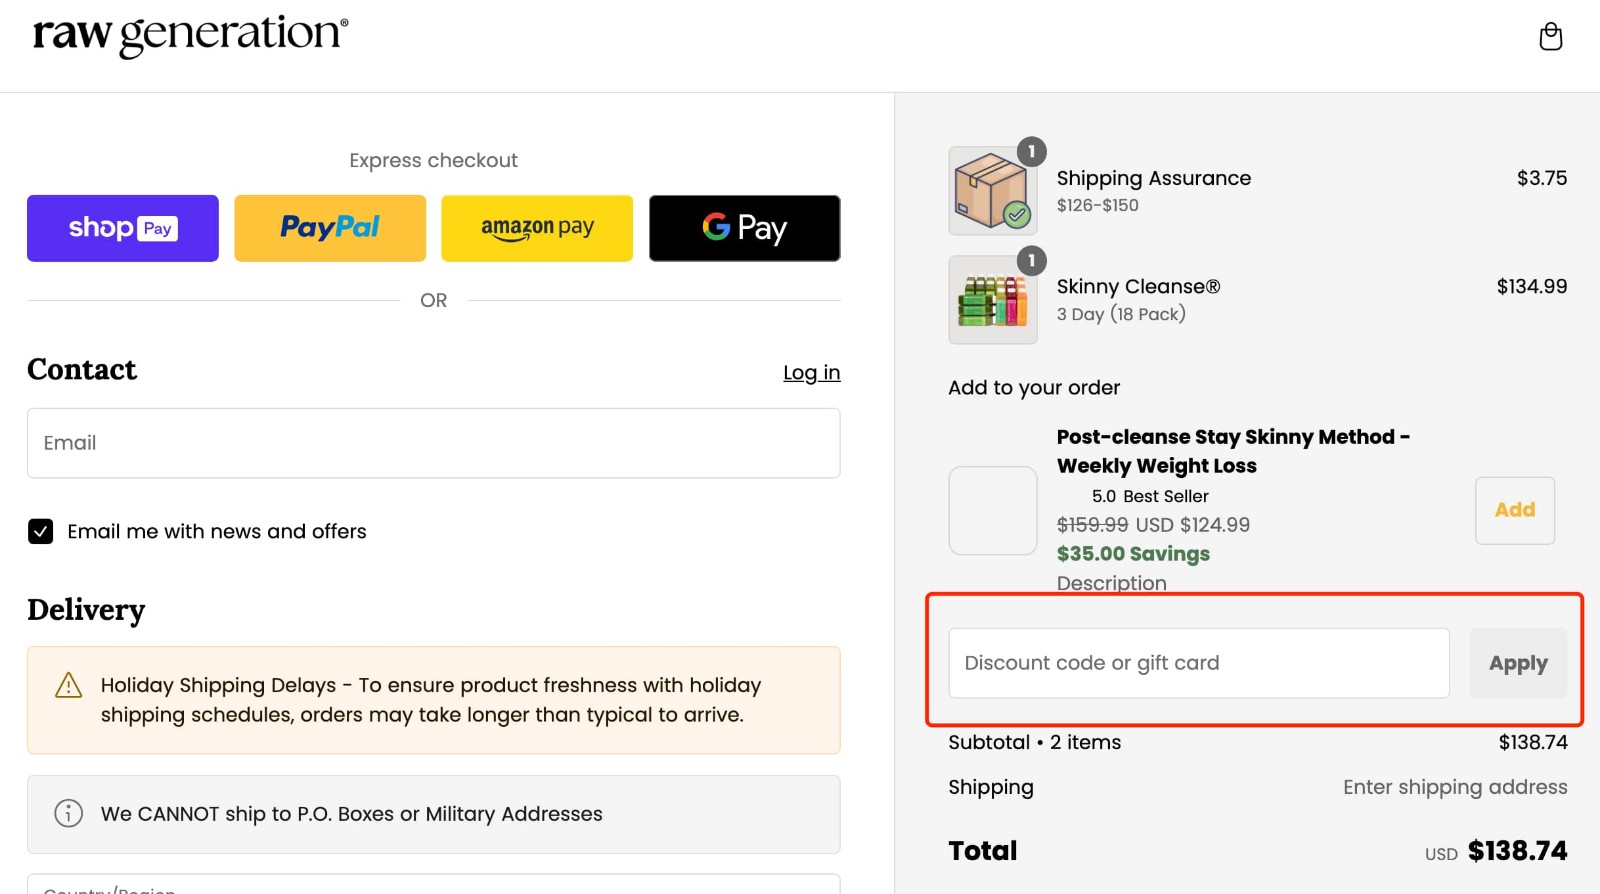Pay using Google Pay button
This screenshot has height=894, width=1600.
[x=744, y=228]
